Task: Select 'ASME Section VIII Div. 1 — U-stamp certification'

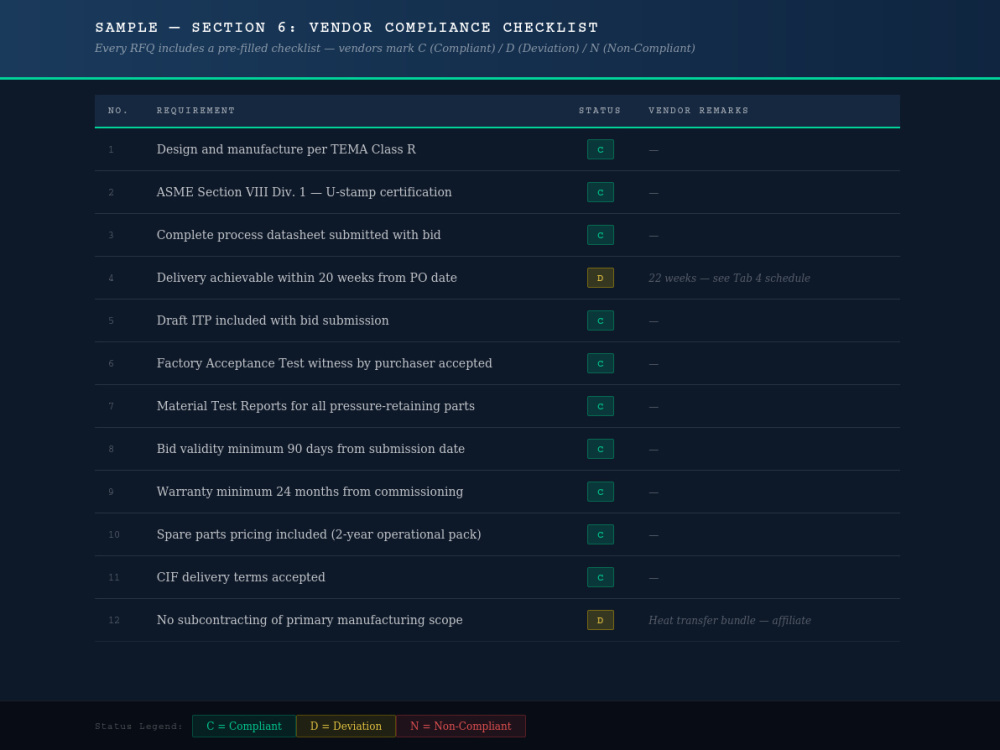Action: (304, 192)
